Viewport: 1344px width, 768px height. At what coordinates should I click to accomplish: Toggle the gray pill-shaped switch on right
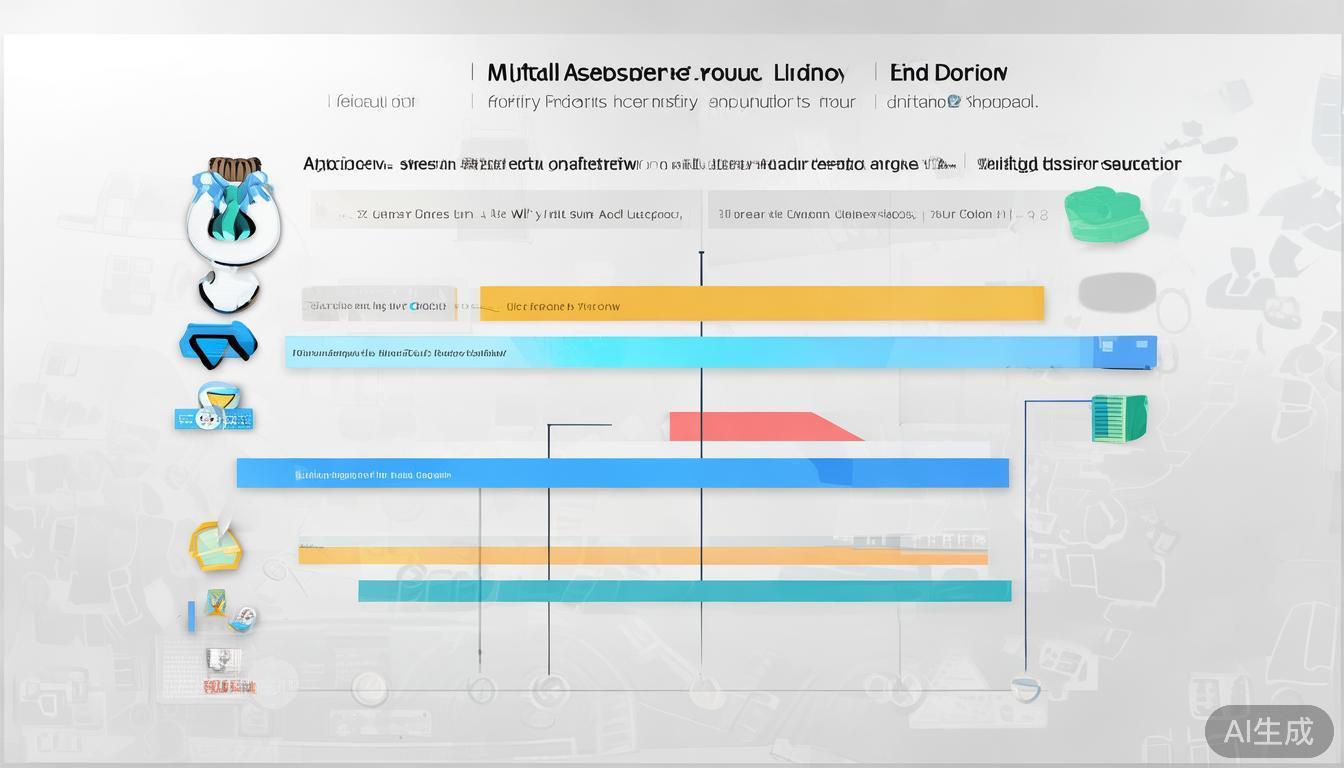click(1117, 293)
